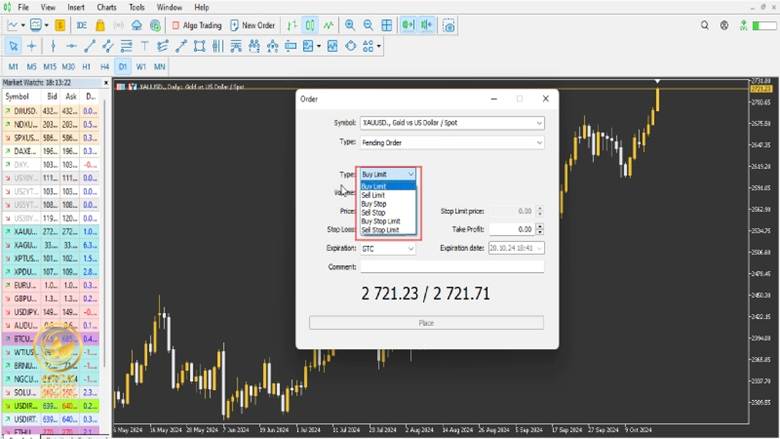Open the Insert menu
The image size is (780, 439).
76,7
